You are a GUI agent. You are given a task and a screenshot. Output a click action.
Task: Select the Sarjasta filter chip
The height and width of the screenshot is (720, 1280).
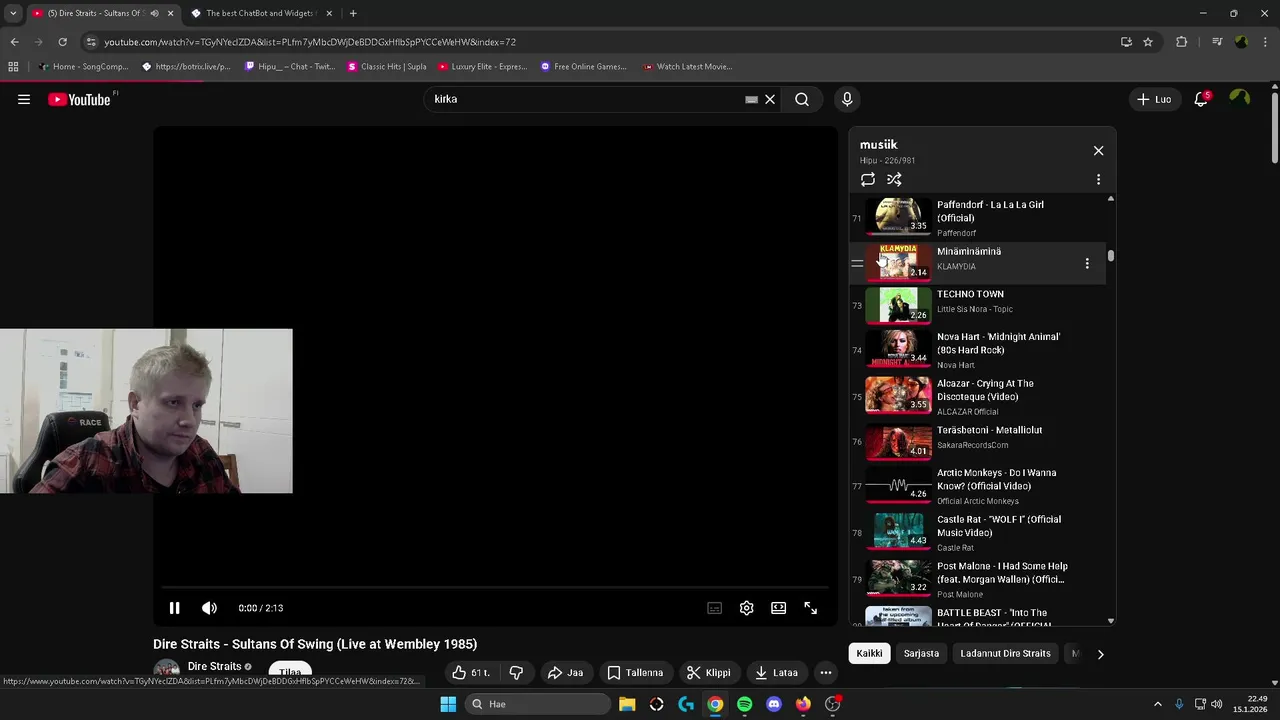tap(921, 653)
